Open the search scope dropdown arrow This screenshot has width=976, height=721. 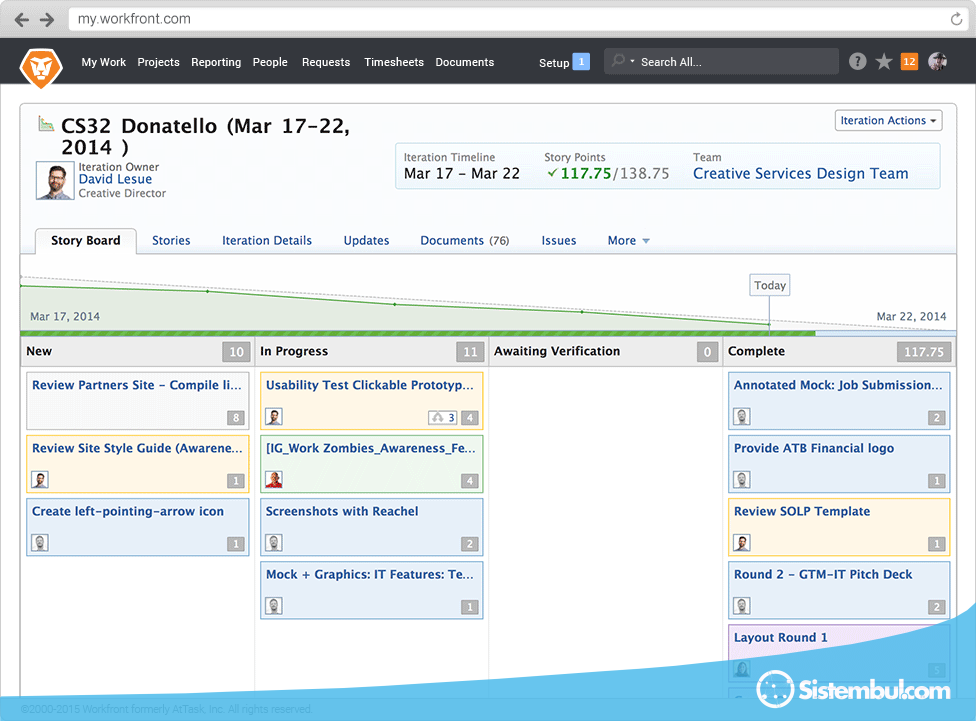[632, 61]
